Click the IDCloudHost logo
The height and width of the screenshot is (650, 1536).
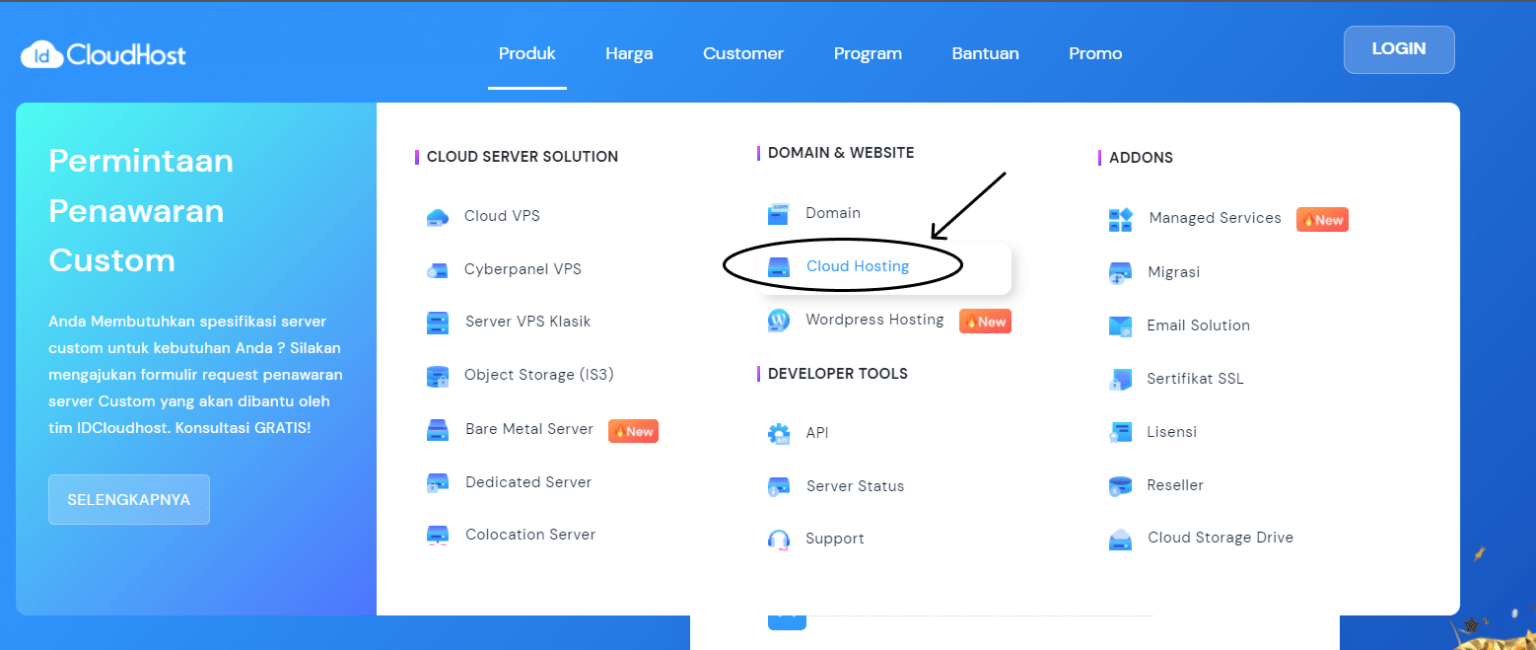tap(101, 54)
